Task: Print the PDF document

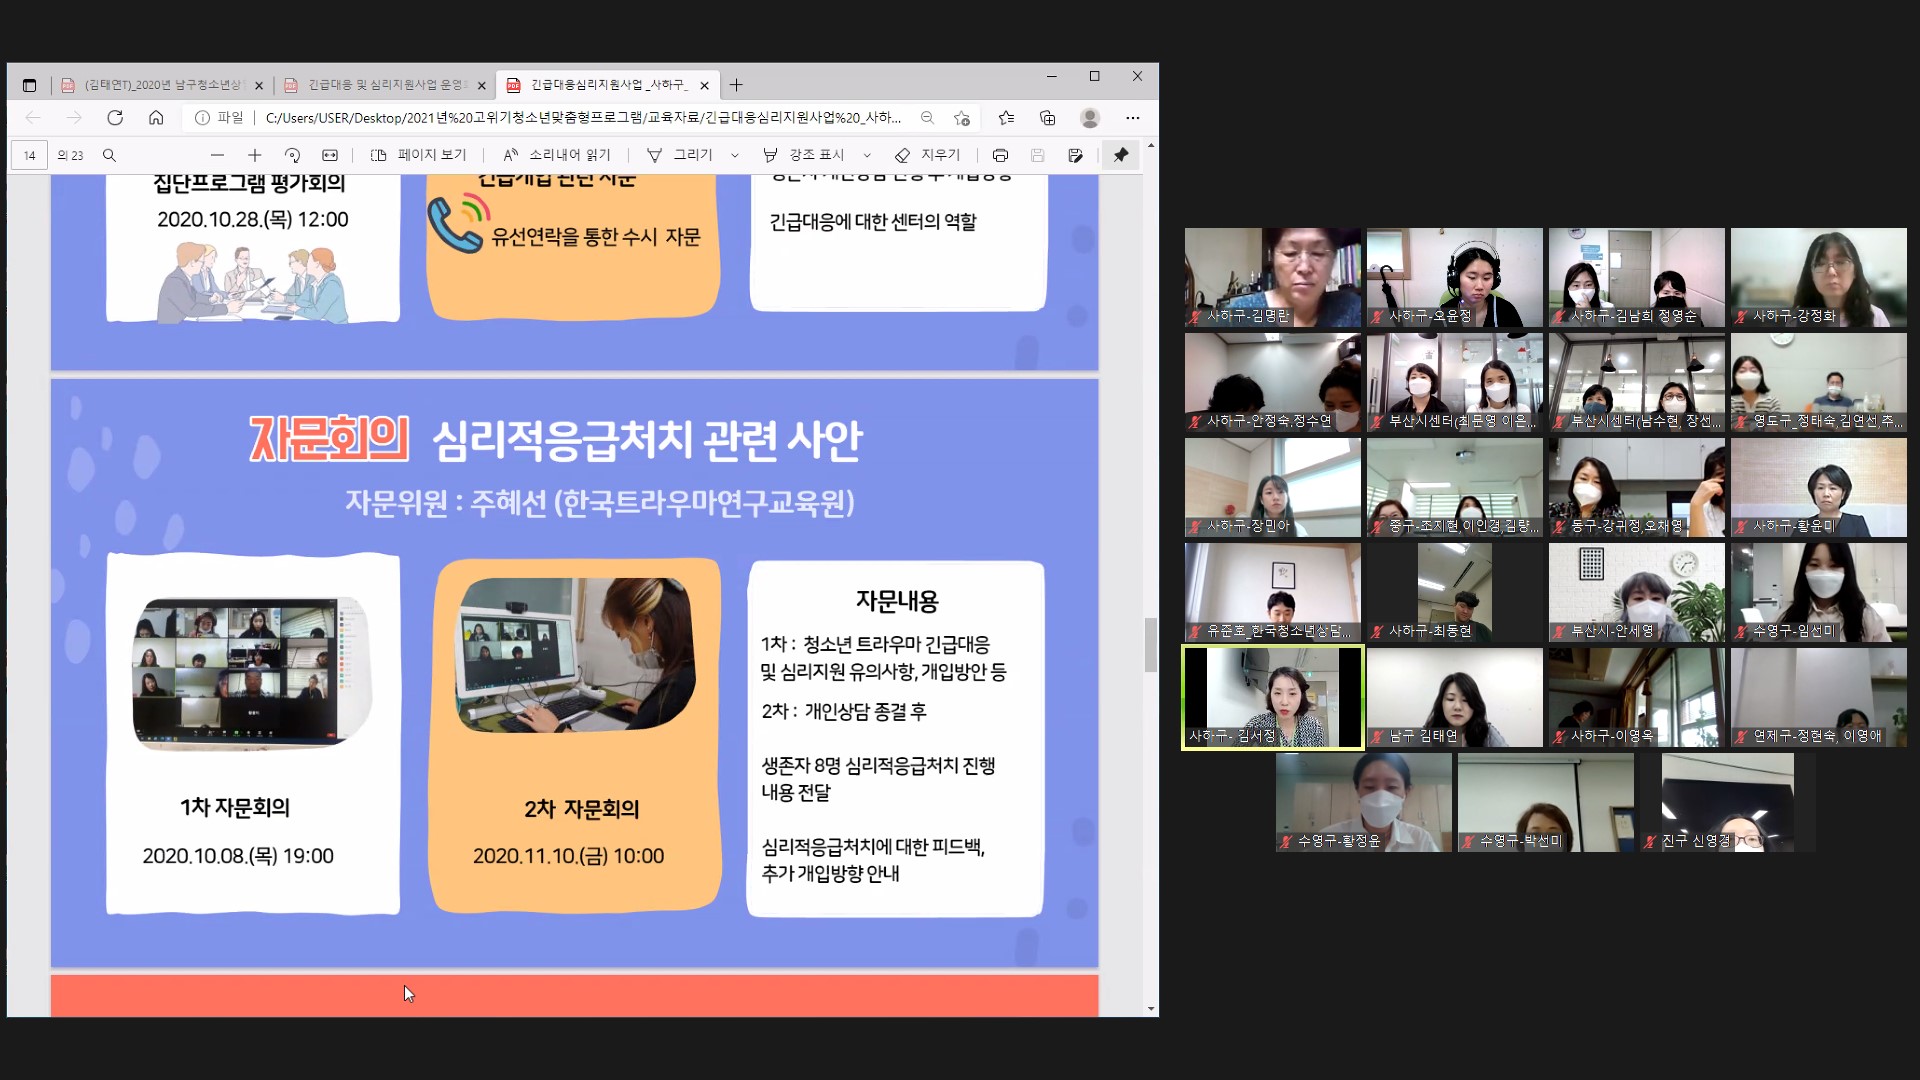Action: point(999,155)
